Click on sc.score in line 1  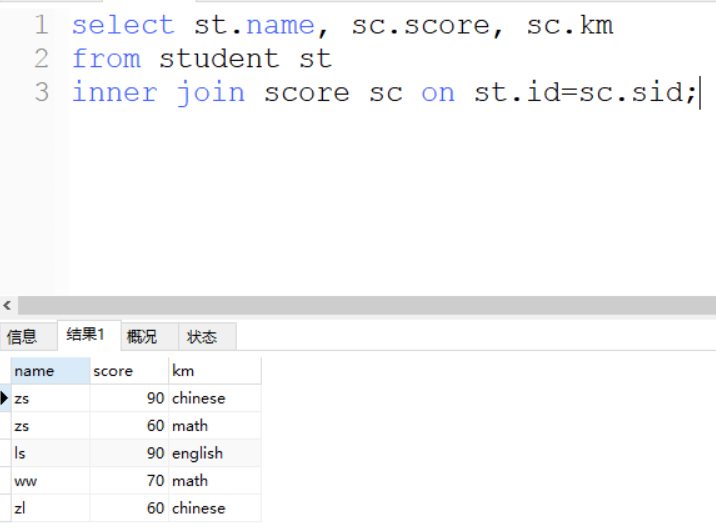tap(421, 25)
